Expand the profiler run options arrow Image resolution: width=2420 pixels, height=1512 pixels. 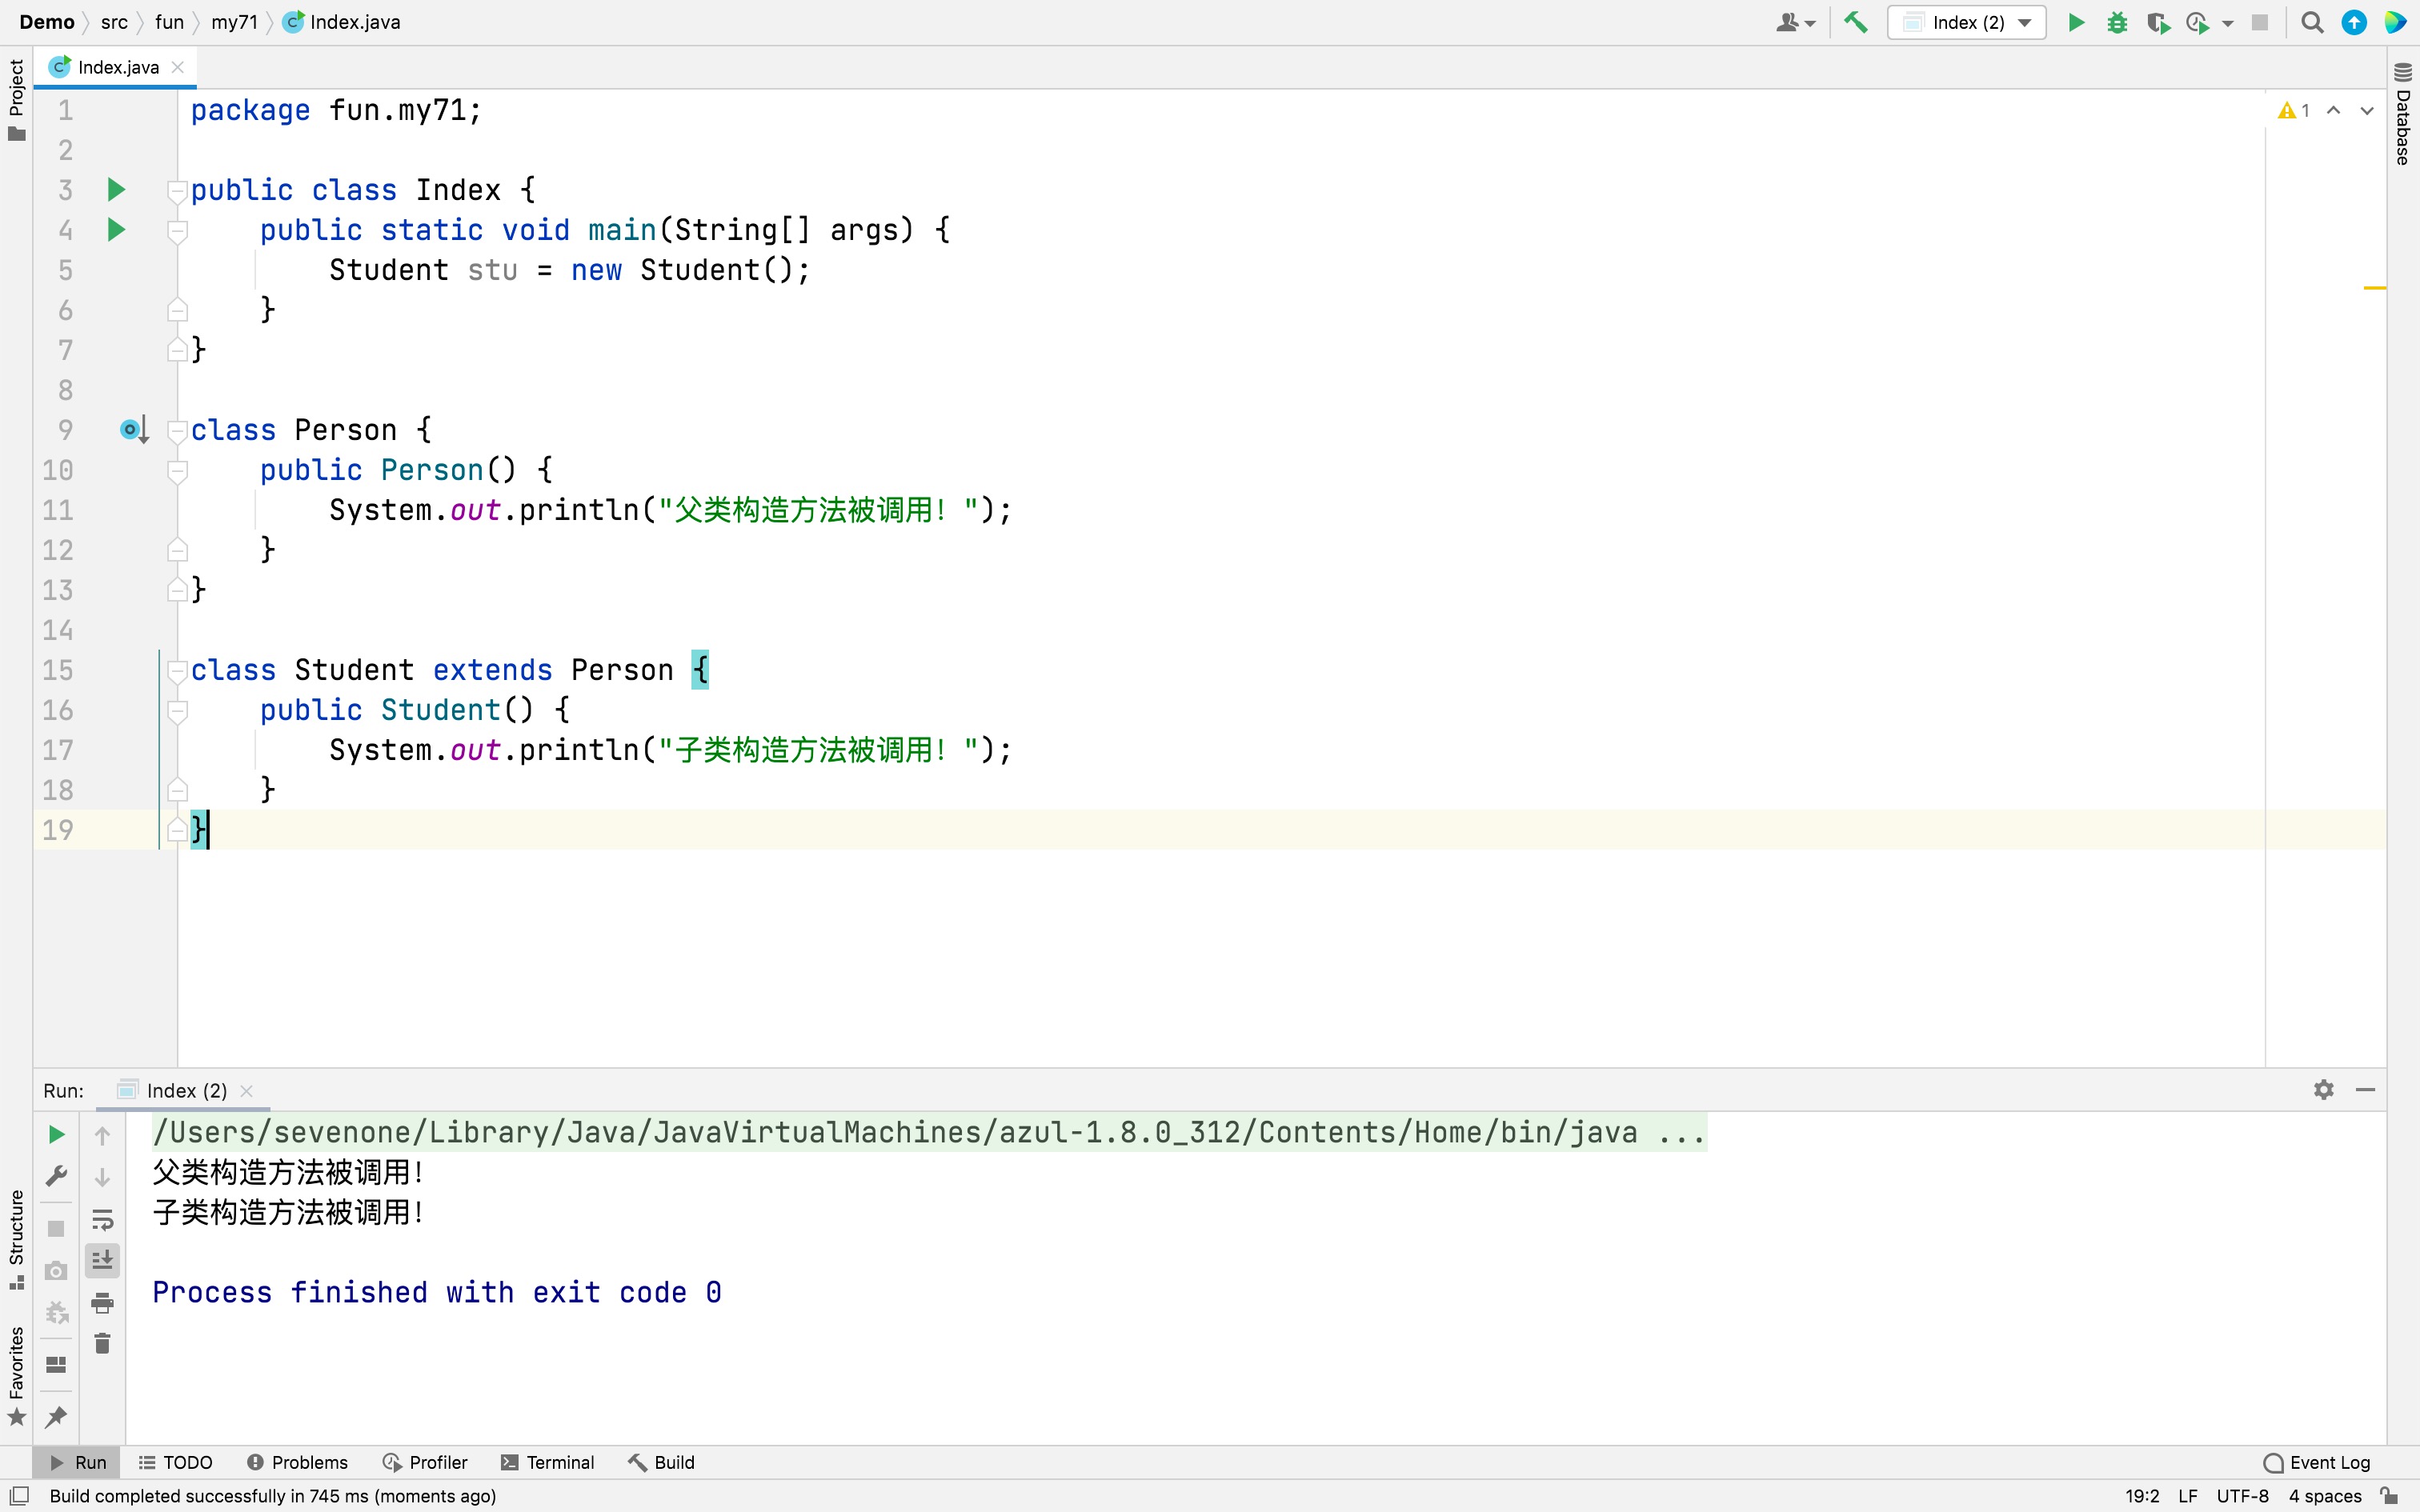(x=2228, y=23)
